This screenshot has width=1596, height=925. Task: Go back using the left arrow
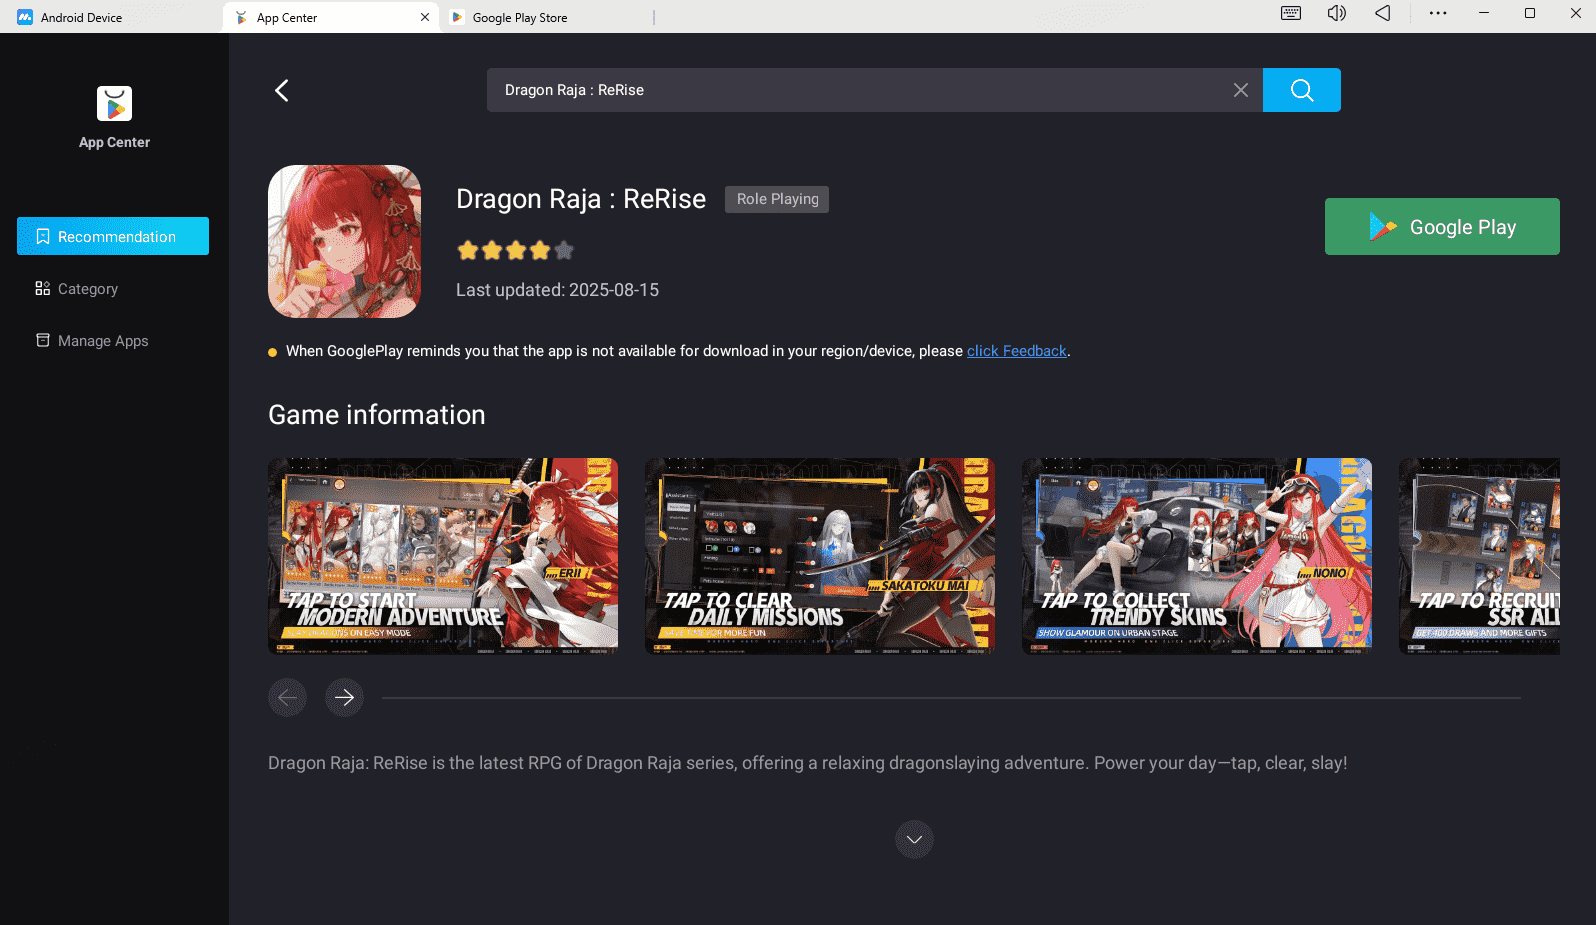click(282, 91)
